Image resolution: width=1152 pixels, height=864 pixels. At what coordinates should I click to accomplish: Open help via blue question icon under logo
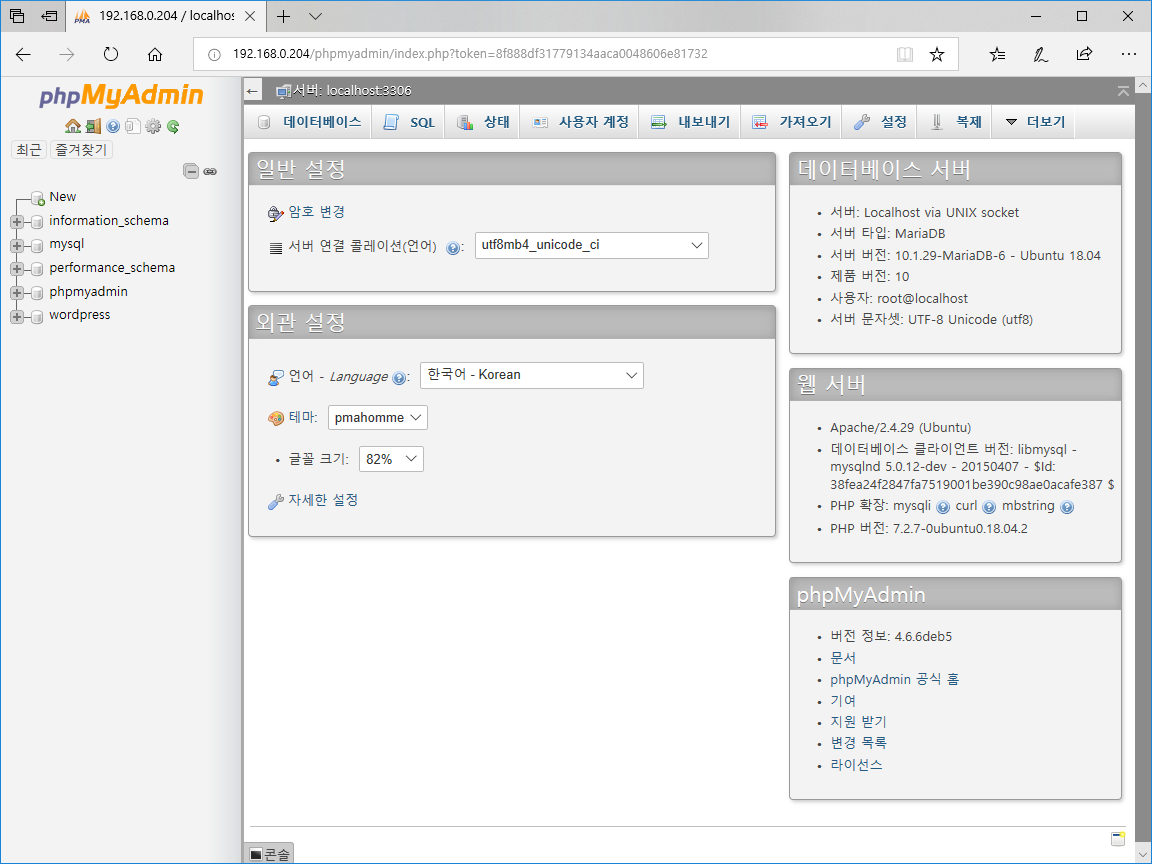pos(112,126)
